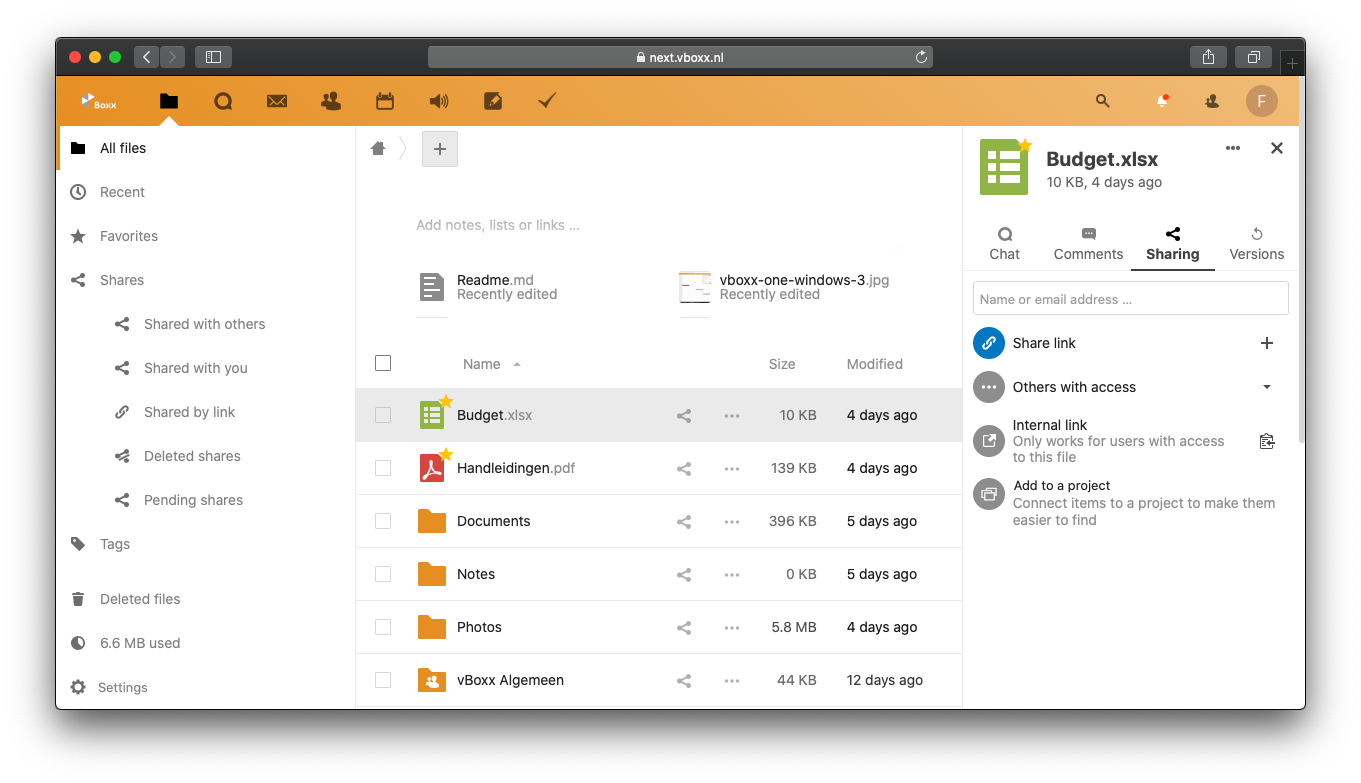Select the Sharing tab
The image size is (1361, 783).
1173,244
